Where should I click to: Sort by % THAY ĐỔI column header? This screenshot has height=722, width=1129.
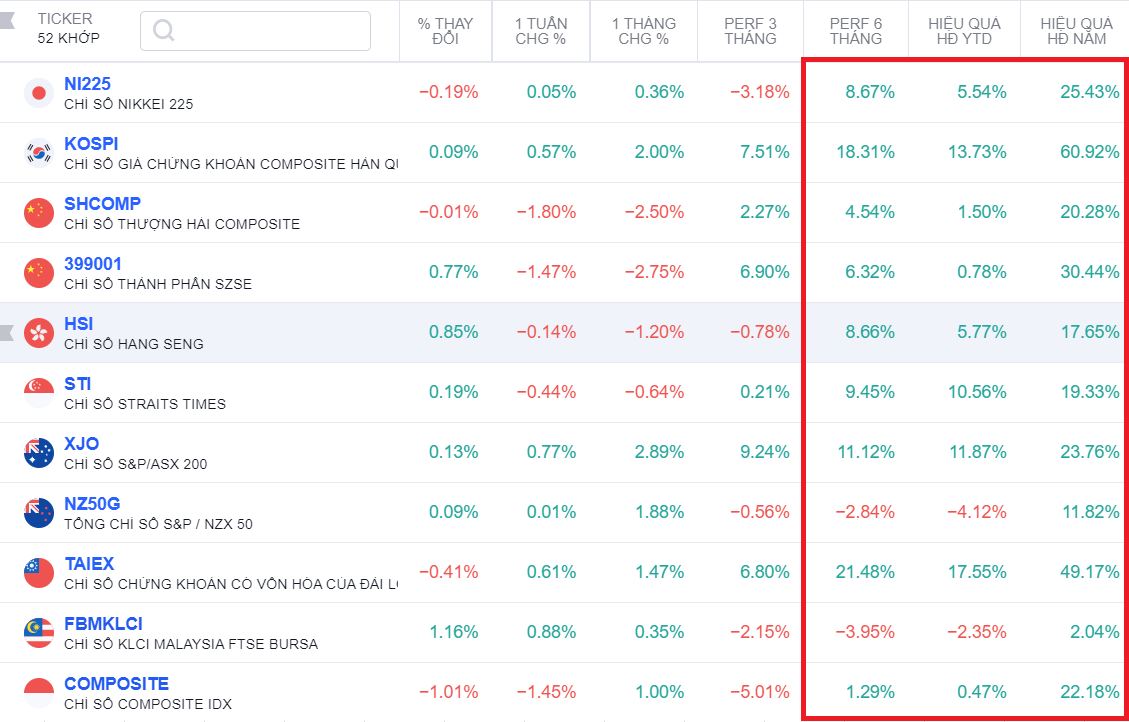[445, 31]
